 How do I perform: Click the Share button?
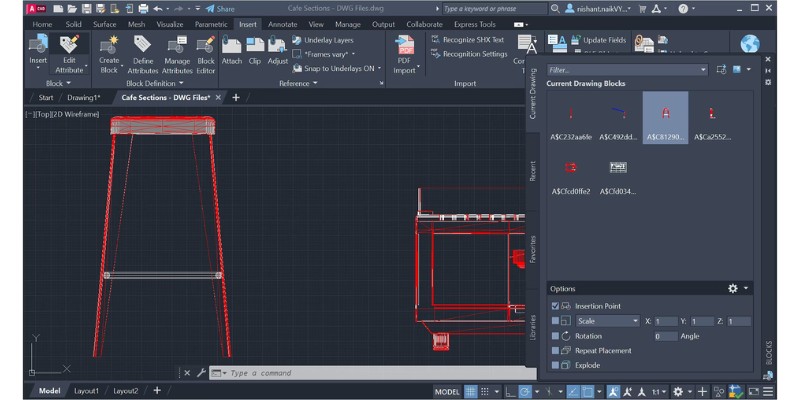click(x=220, y=9)
